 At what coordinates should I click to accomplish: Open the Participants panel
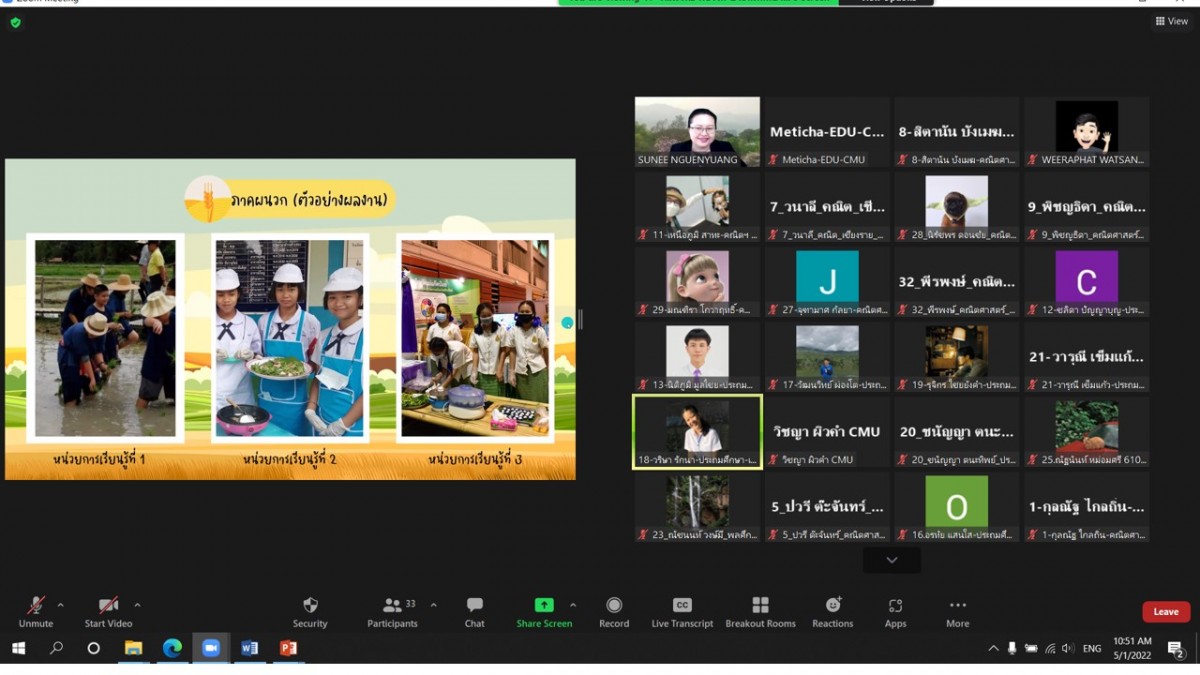[392, 606]
